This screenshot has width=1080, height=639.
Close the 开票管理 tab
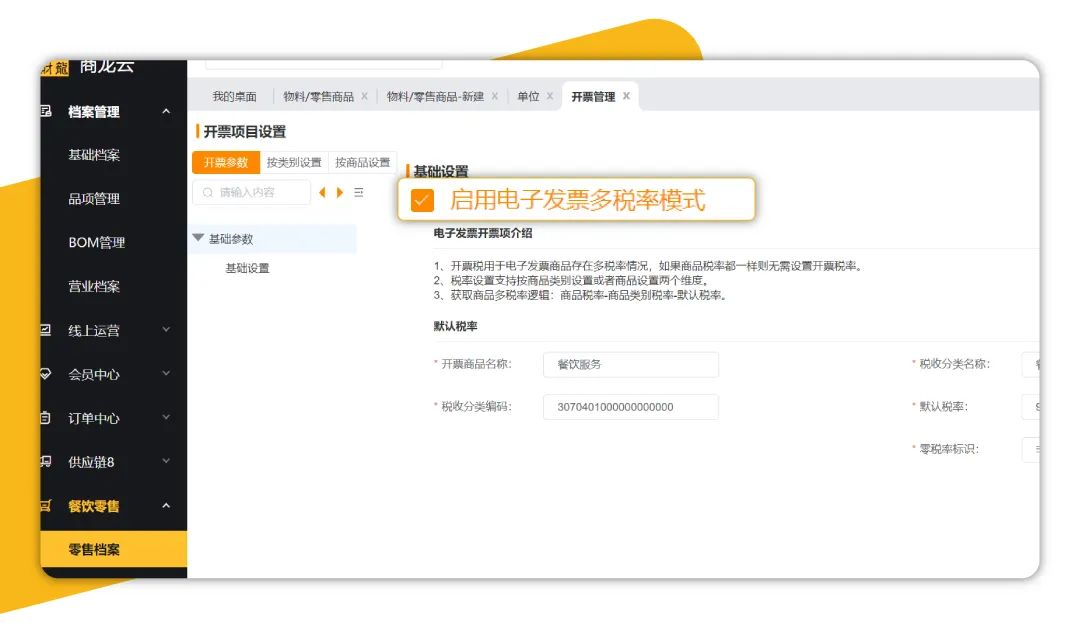[x=626, y=96]
